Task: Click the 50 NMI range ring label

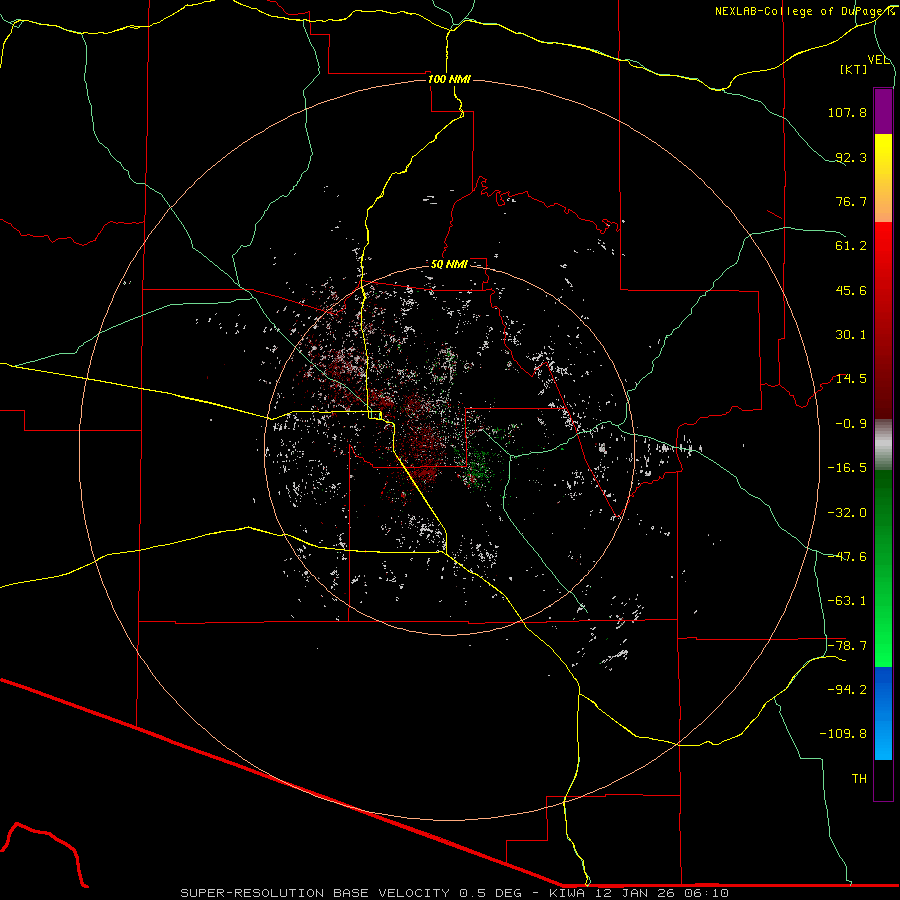Action: click(449, 265)
